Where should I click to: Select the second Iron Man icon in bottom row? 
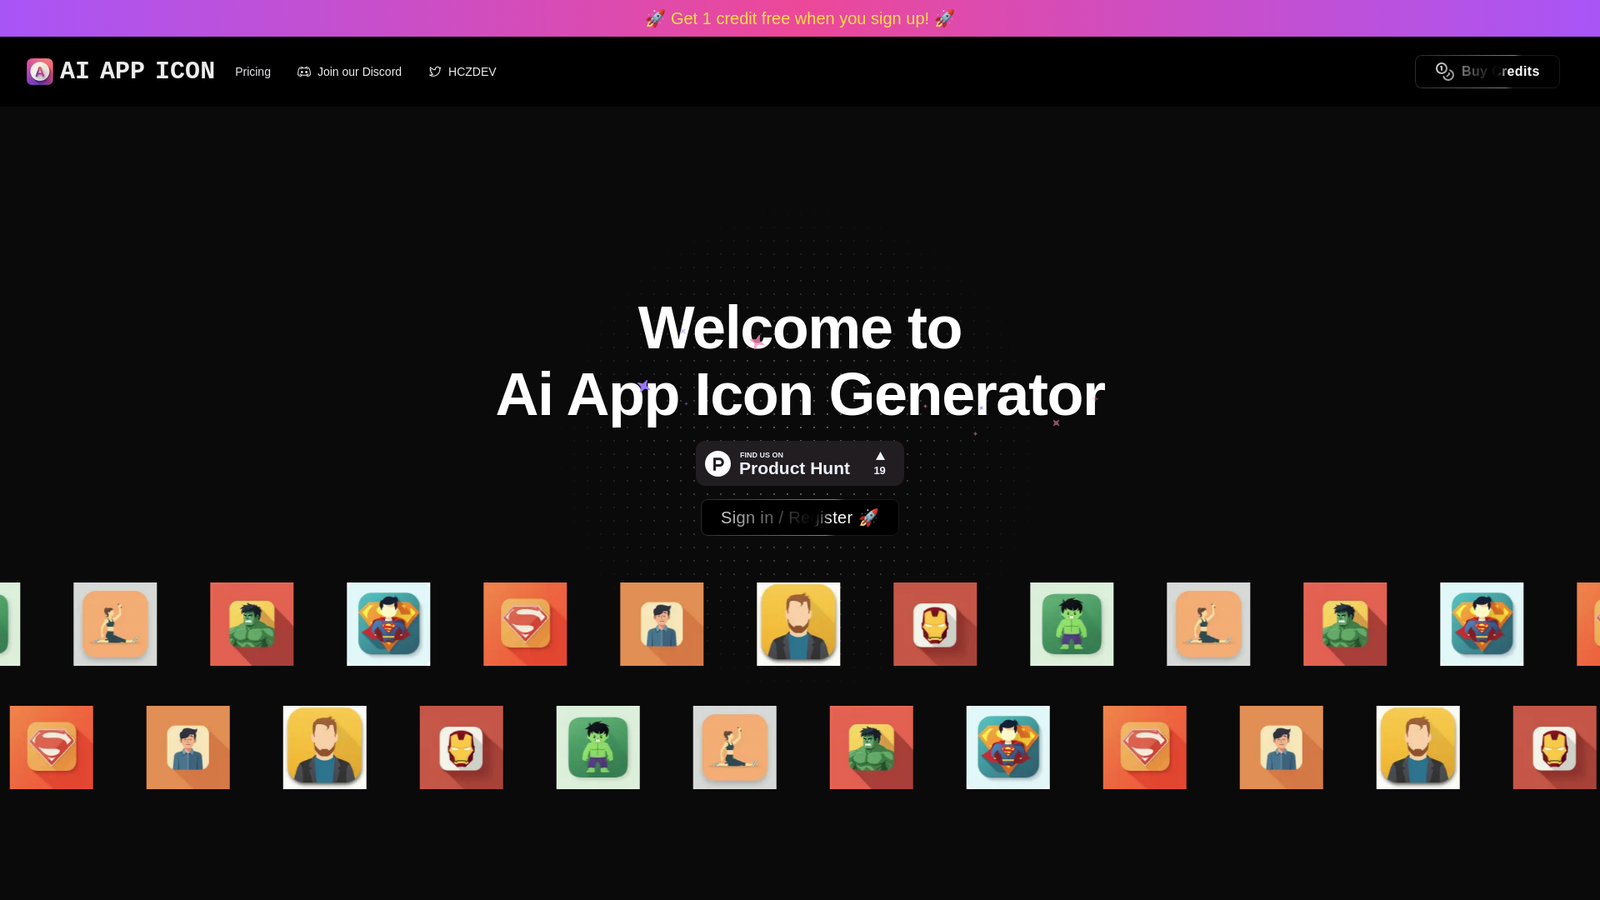(1555, 747)
